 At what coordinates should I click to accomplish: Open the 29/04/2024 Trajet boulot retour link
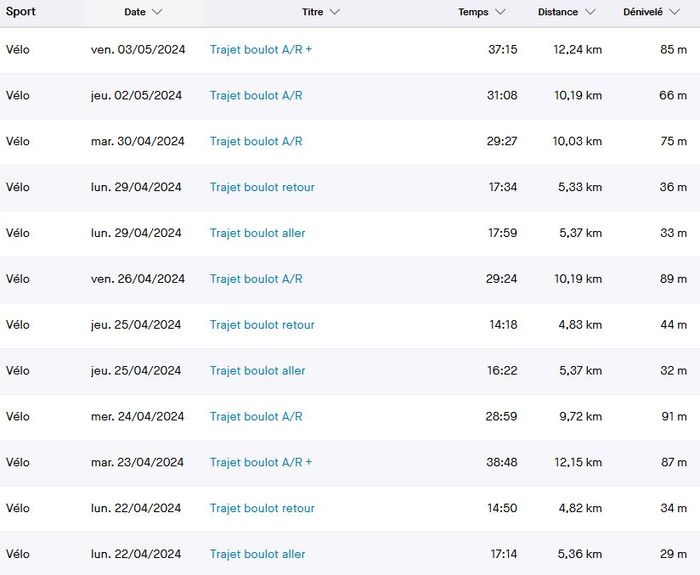[262, 187]
